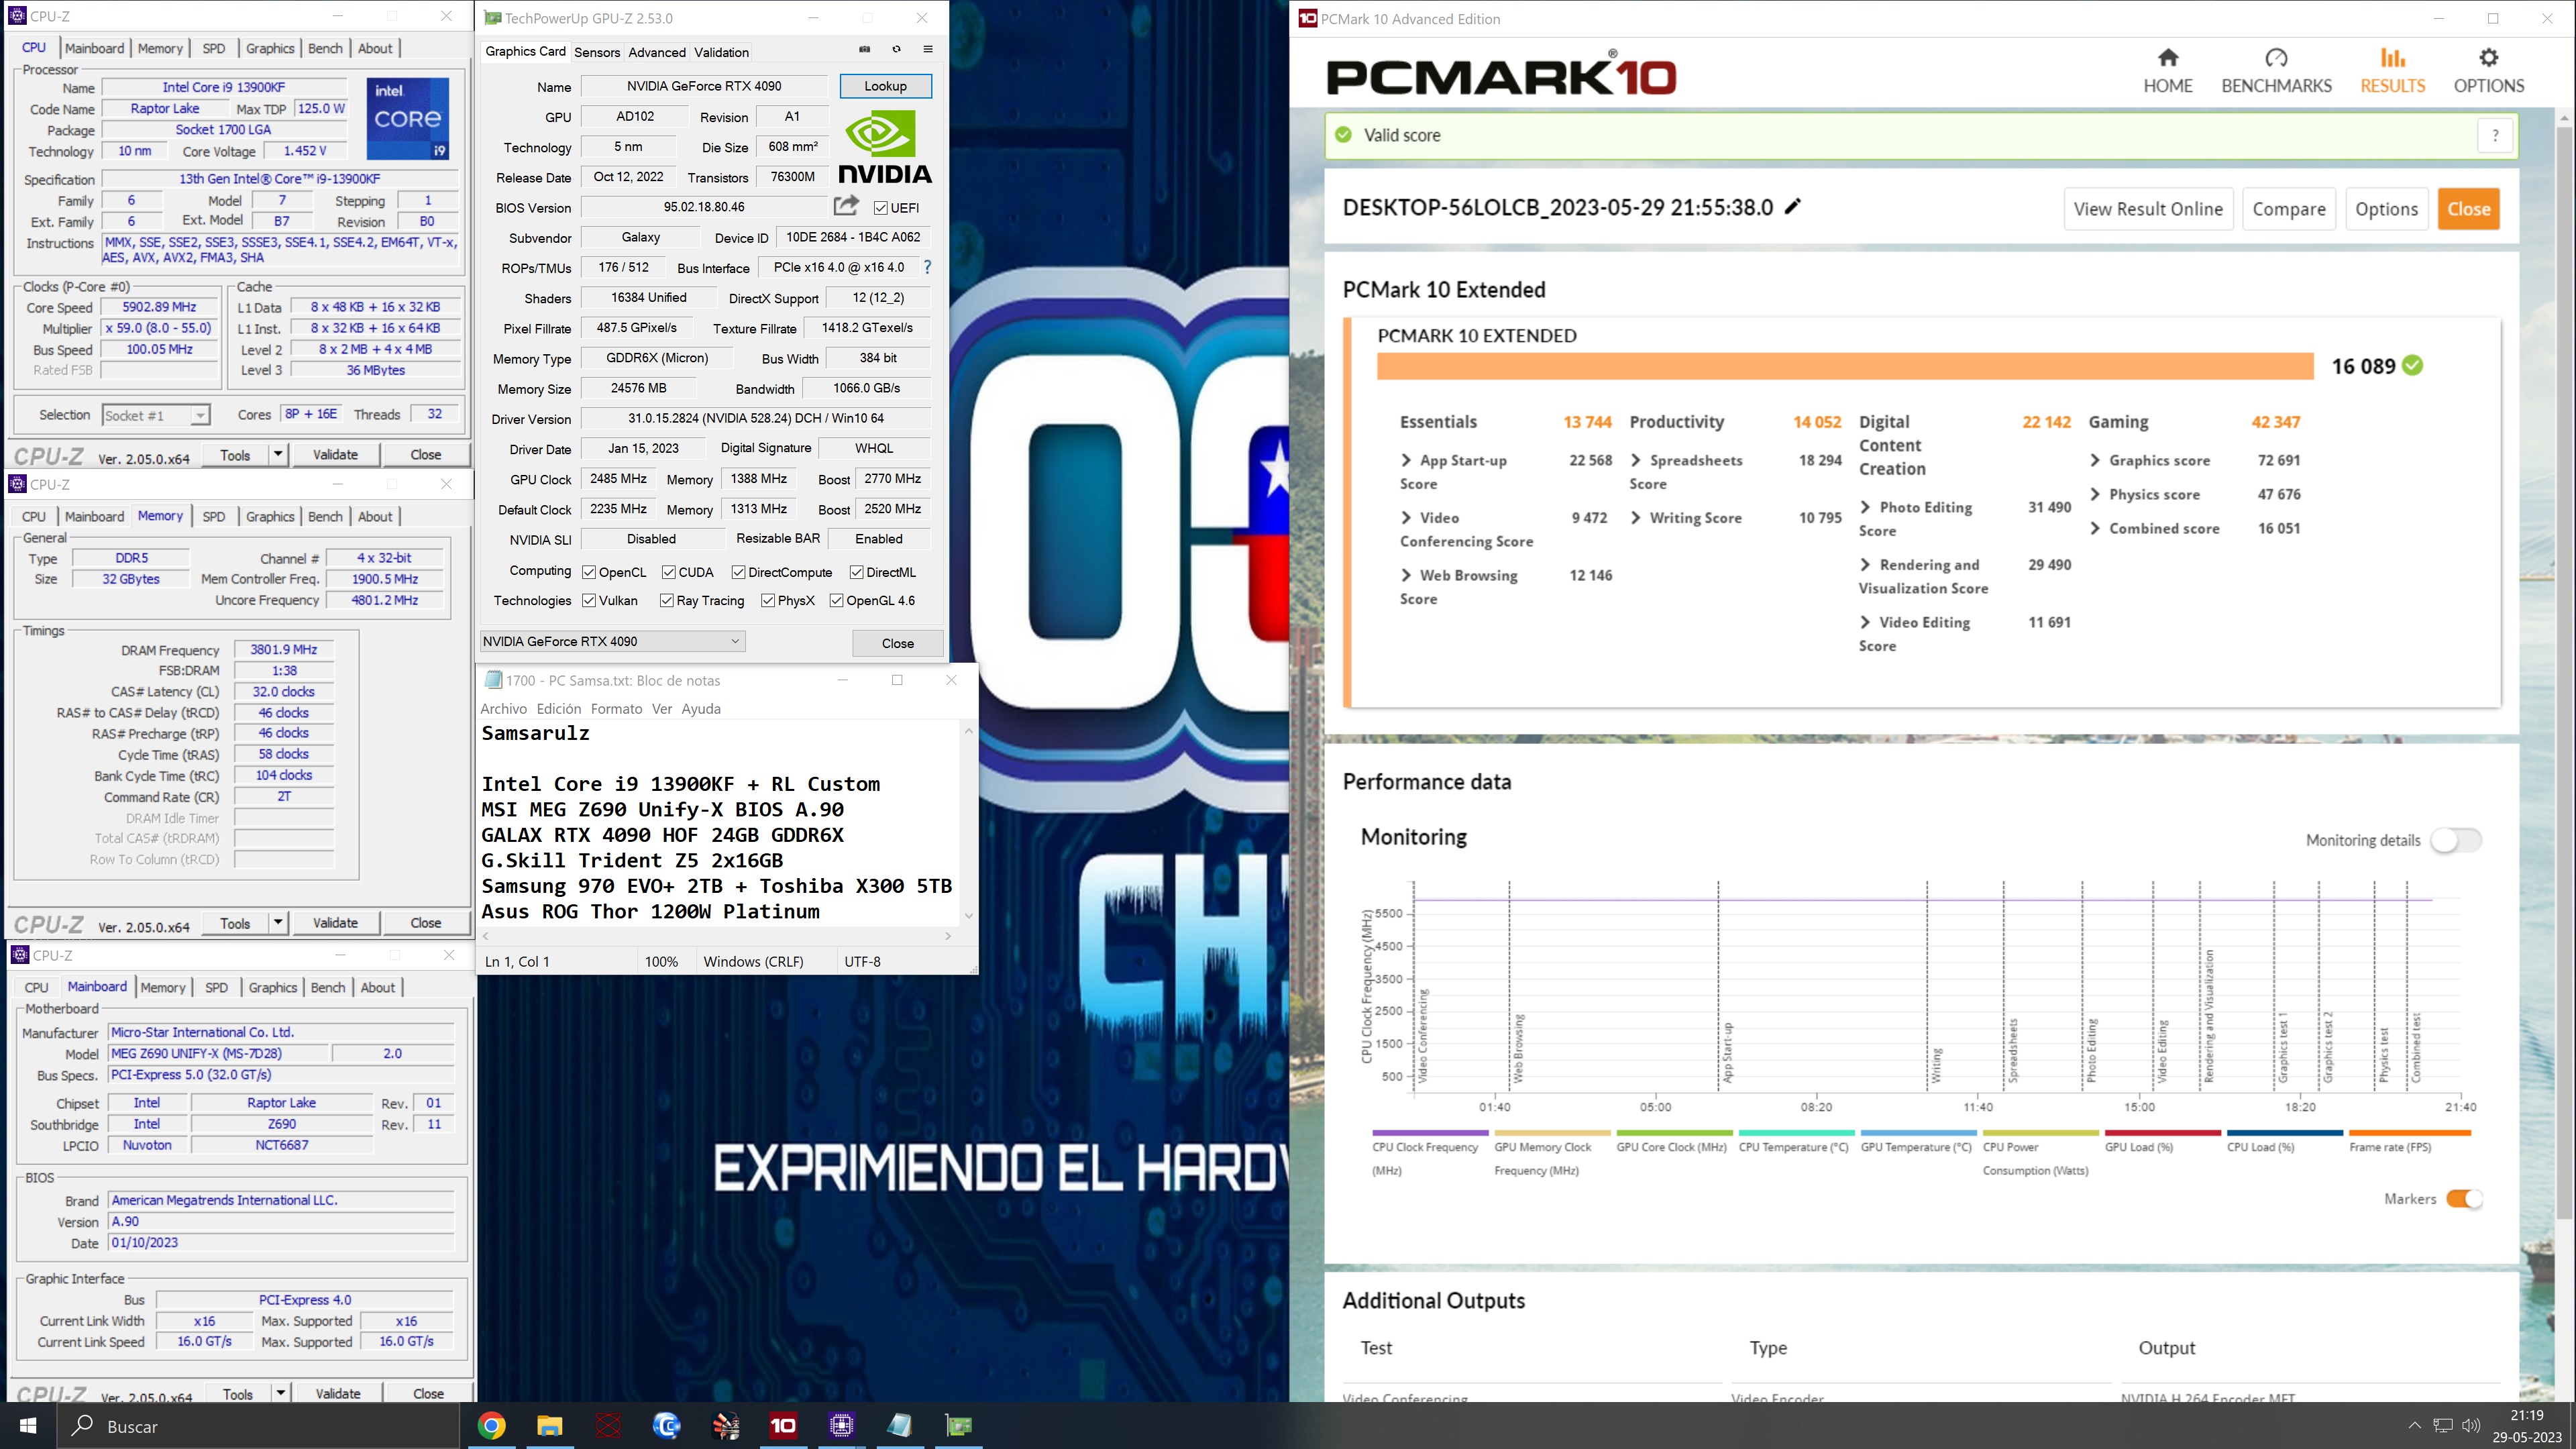Viewport: 2576px width, 1449px height.
Task: Expand the App Start-up Score row
Action: [1406, 460]
